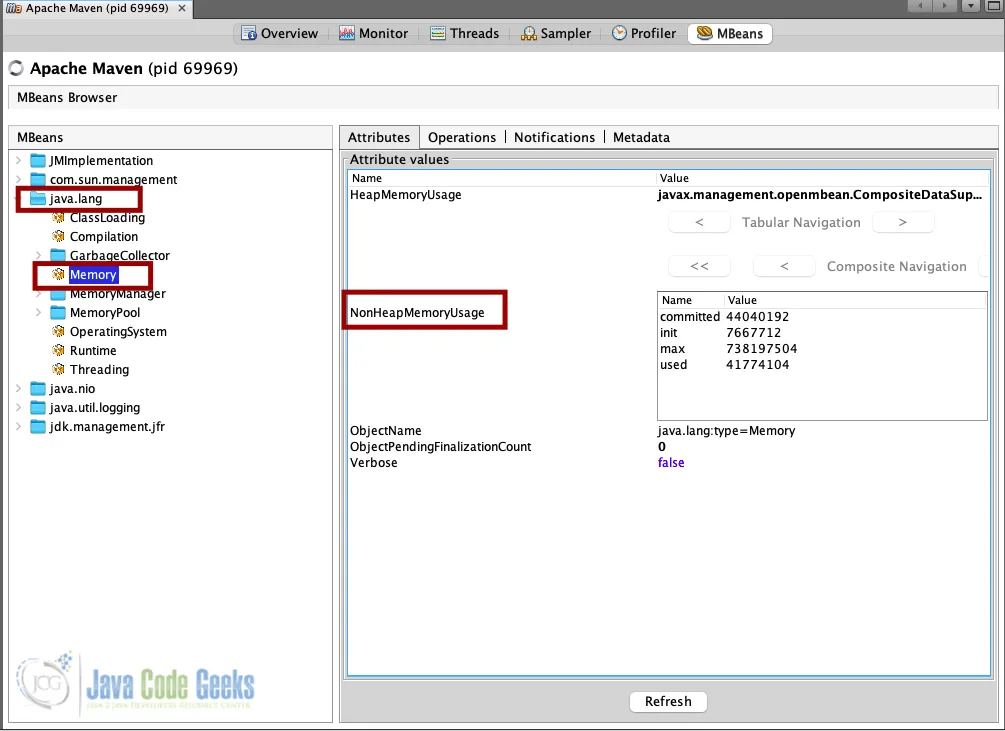Select the Runtime tree item
The image size is (1005, 731).
click(93, 350)
